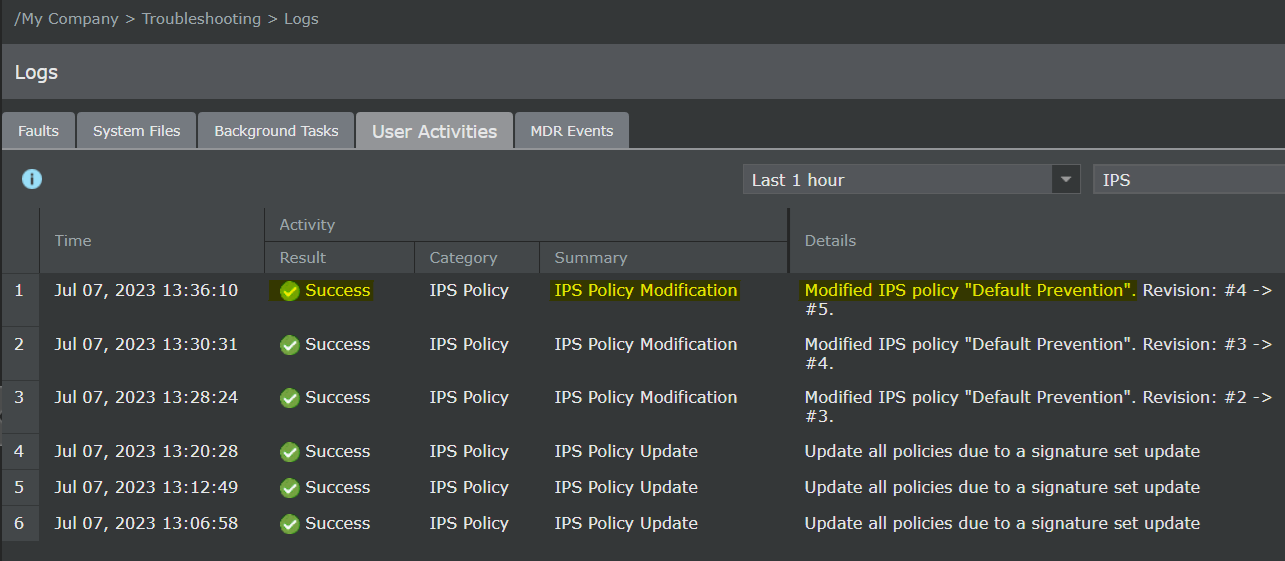Click details with Revision #2 -> #3
Screen dimensions: 1285x561
click(x=1038, y=407)
